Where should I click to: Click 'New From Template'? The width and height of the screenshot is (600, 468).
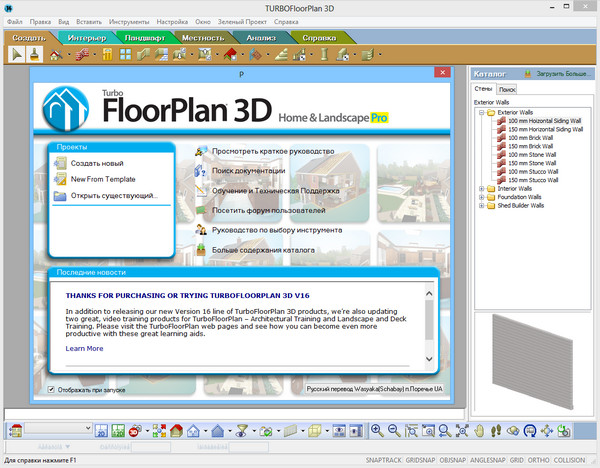pos(103,179)
